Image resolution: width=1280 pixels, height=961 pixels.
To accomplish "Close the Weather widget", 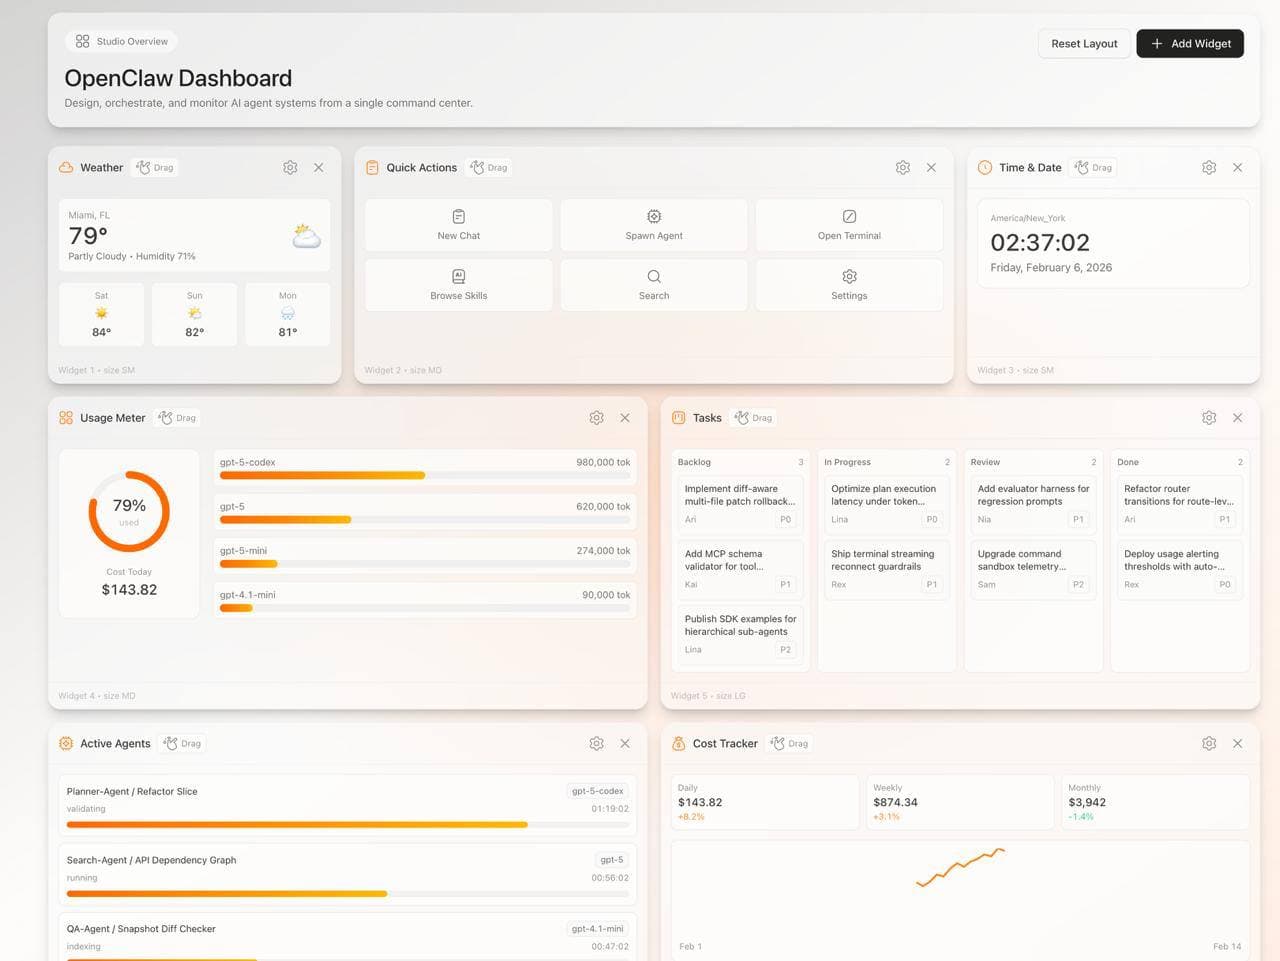I will point(319,167).
